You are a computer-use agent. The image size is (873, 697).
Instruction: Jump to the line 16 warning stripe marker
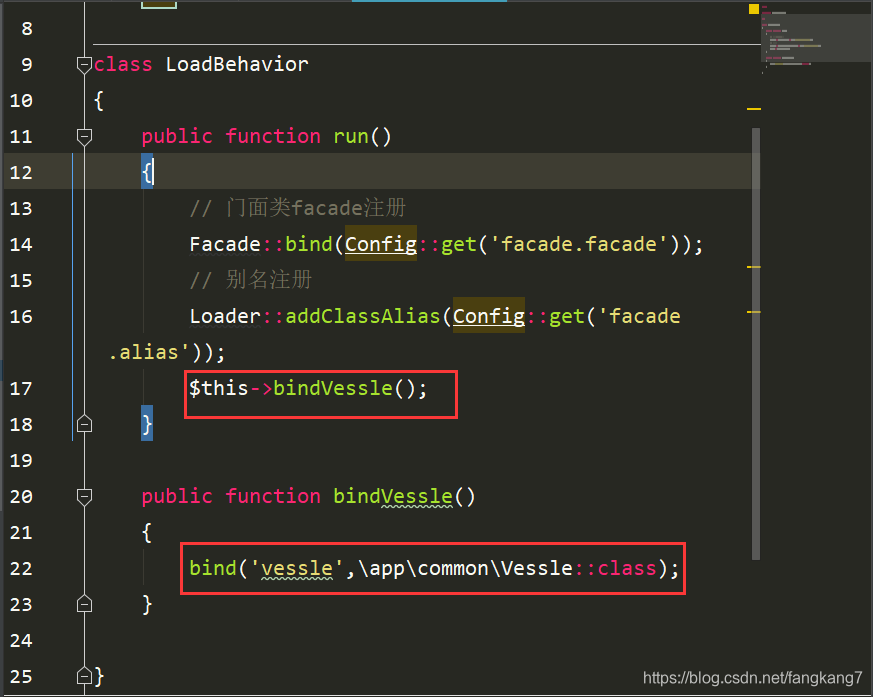point(753,312)
